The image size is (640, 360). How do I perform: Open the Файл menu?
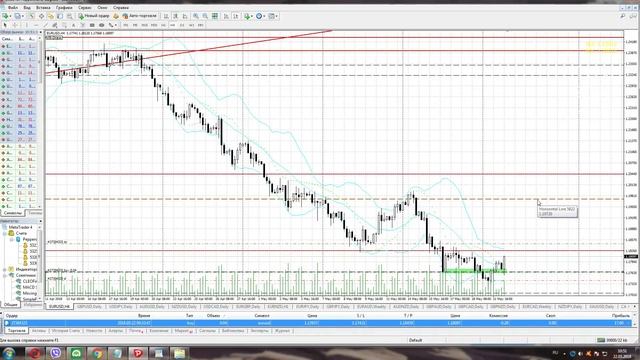13,7
